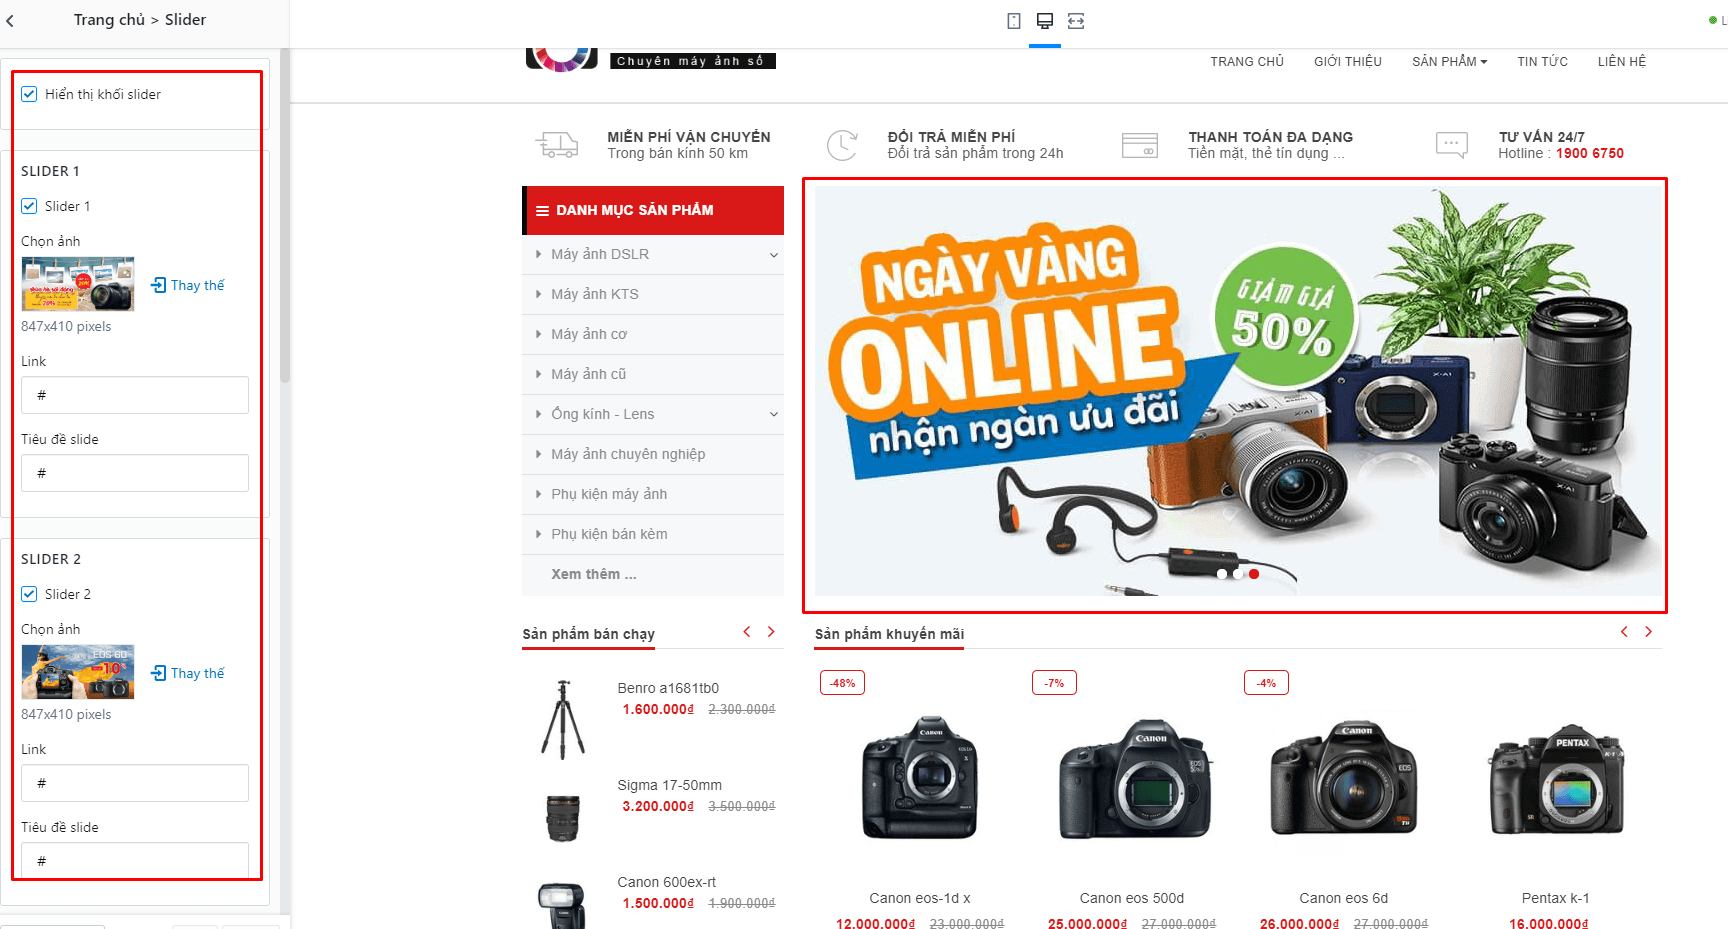Image resolution: width=1728 pixels, height=929 pixels.
Task: Open the Canon eos-1d x product link
Action: coord(920,898)
